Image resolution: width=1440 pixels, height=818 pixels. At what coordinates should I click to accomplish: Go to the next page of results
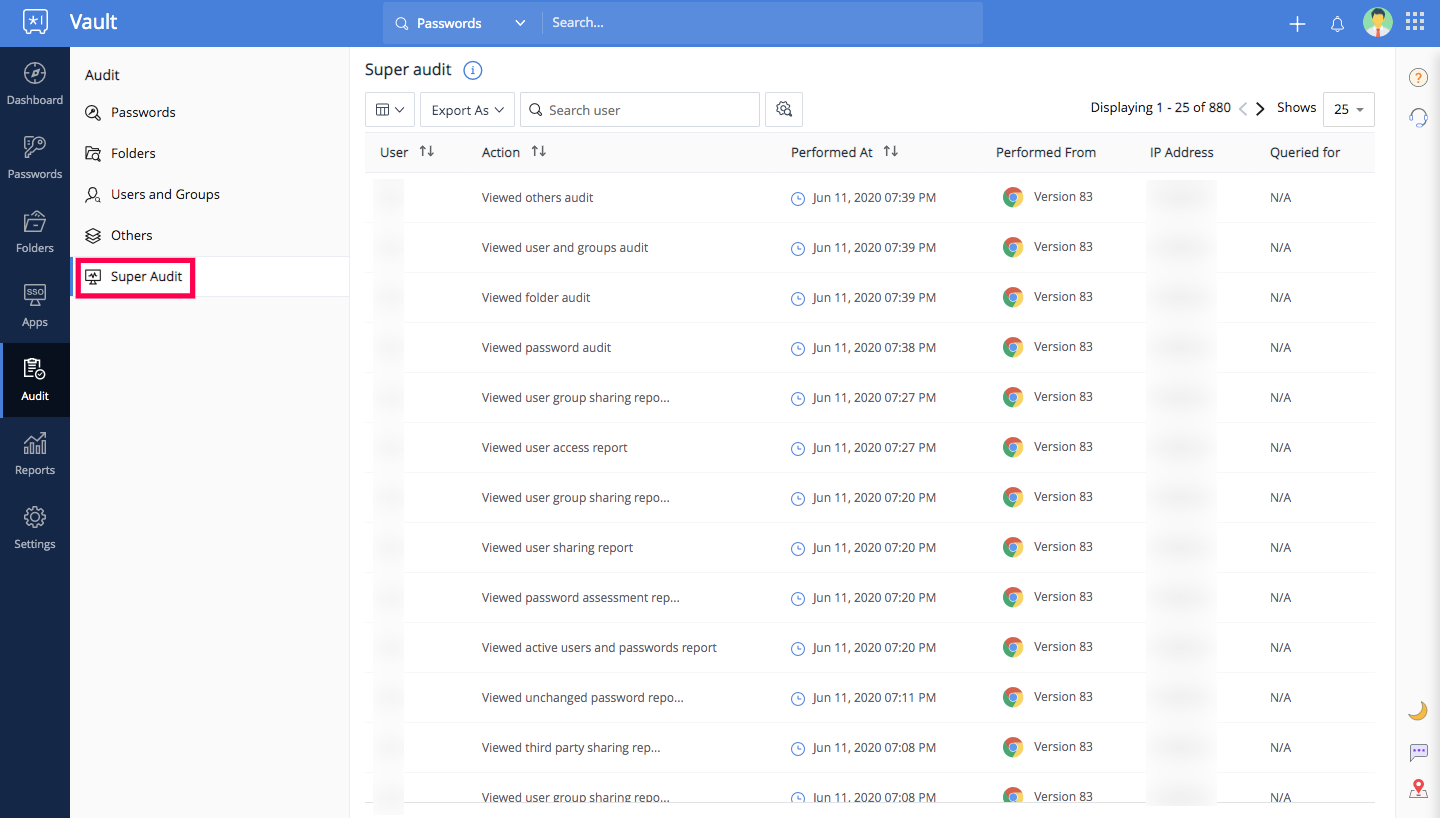1260,109
